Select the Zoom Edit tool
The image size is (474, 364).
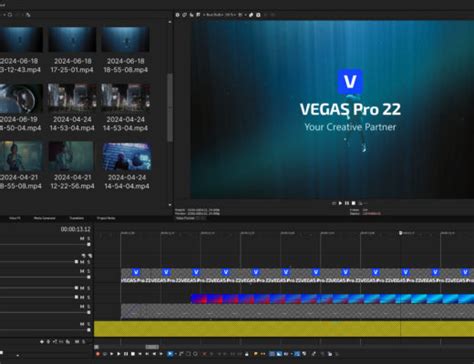(x=195, y=354)
